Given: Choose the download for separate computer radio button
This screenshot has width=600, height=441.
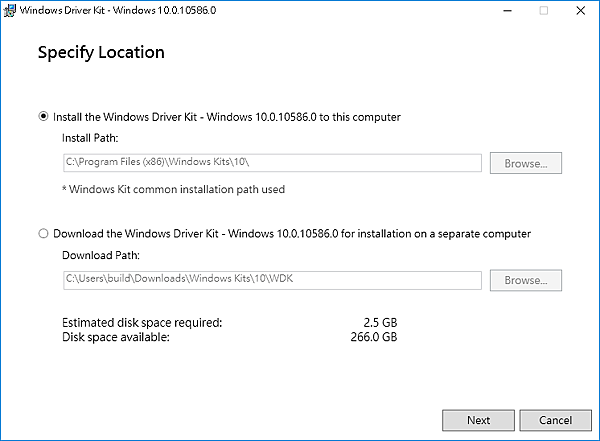Looking at the screenshot, I should (43, 234).
